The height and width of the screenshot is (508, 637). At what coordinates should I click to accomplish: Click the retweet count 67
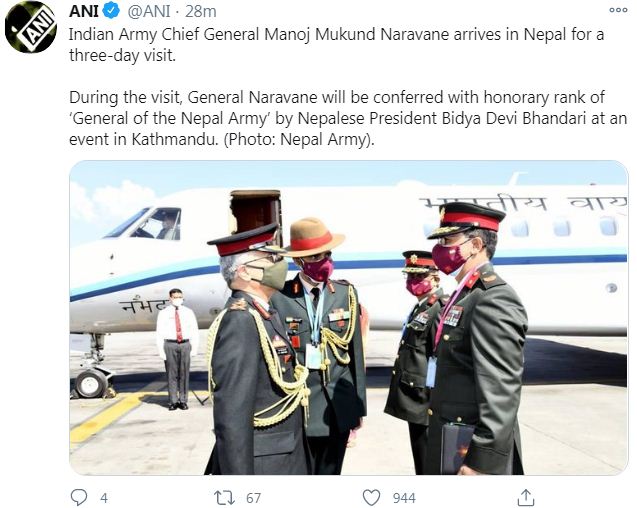[253, 498]
